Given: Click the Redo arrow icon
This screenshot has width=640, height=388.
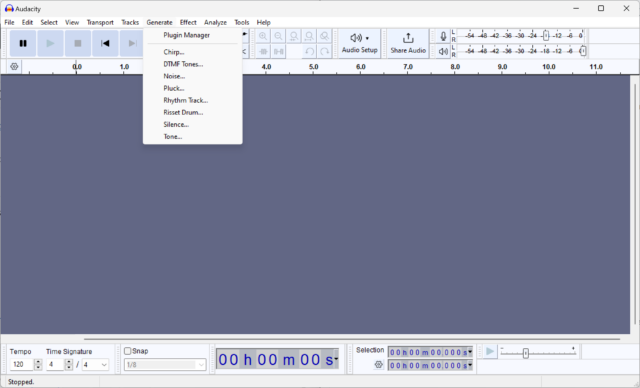Looking at the screenshot, I should tap(324, 51).
